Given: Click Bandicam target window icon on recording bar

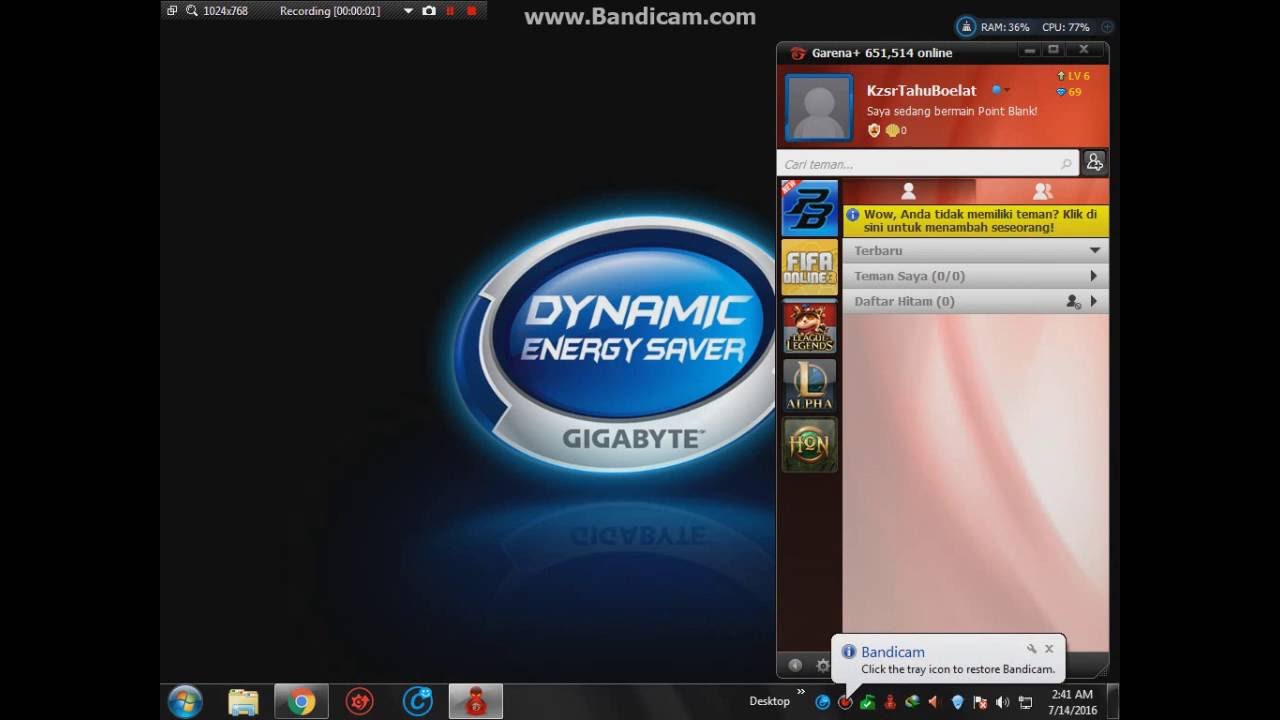Looking at the screenshot, I should click(x=172, y=11).
